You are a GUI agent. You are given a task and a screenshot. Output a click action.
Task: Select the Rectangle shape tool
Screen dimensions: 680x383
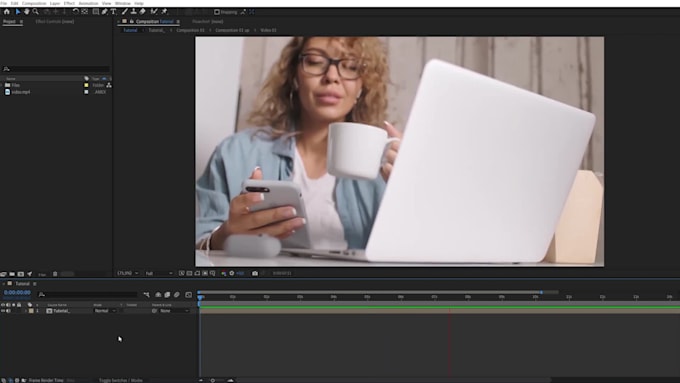tap(95, 12)
